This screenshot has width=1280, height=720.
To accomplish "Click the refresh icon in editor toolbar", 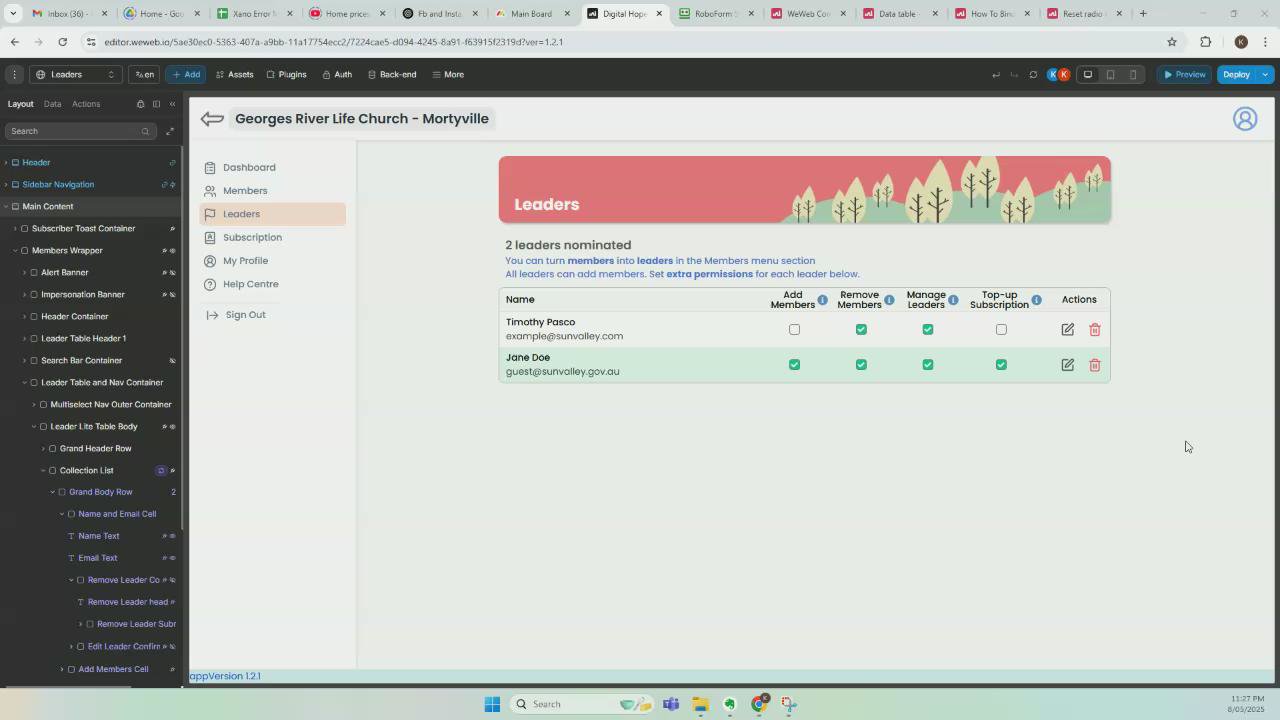I will (1033, 75).
